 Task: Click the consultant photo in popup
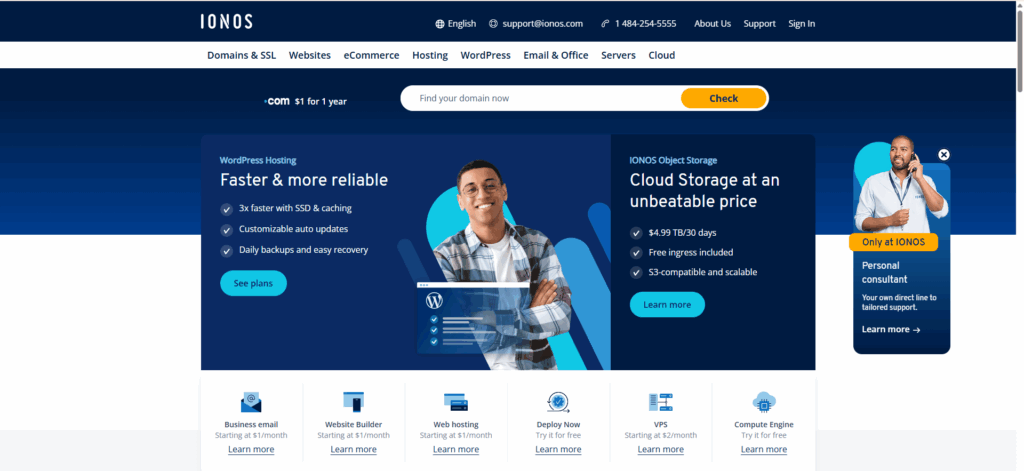(902, 184)
